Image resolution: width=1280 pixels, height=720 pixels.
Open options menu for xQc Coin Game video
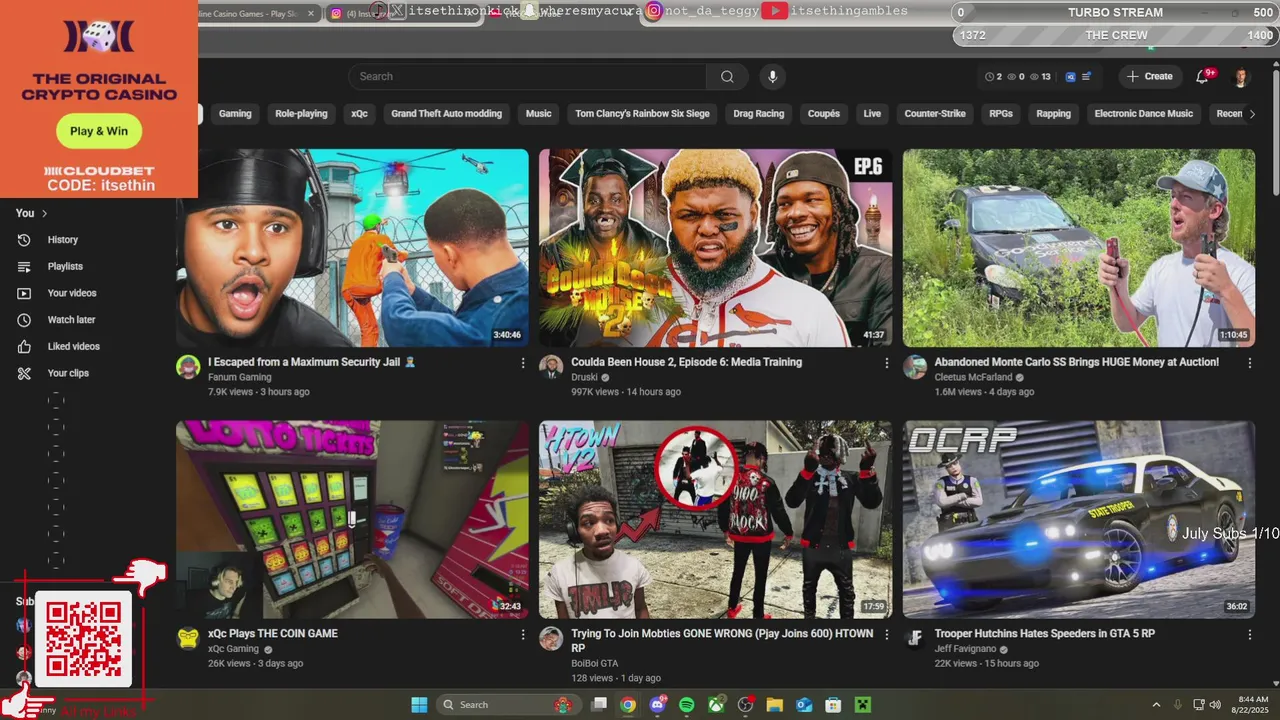click(x=522, y=634)
